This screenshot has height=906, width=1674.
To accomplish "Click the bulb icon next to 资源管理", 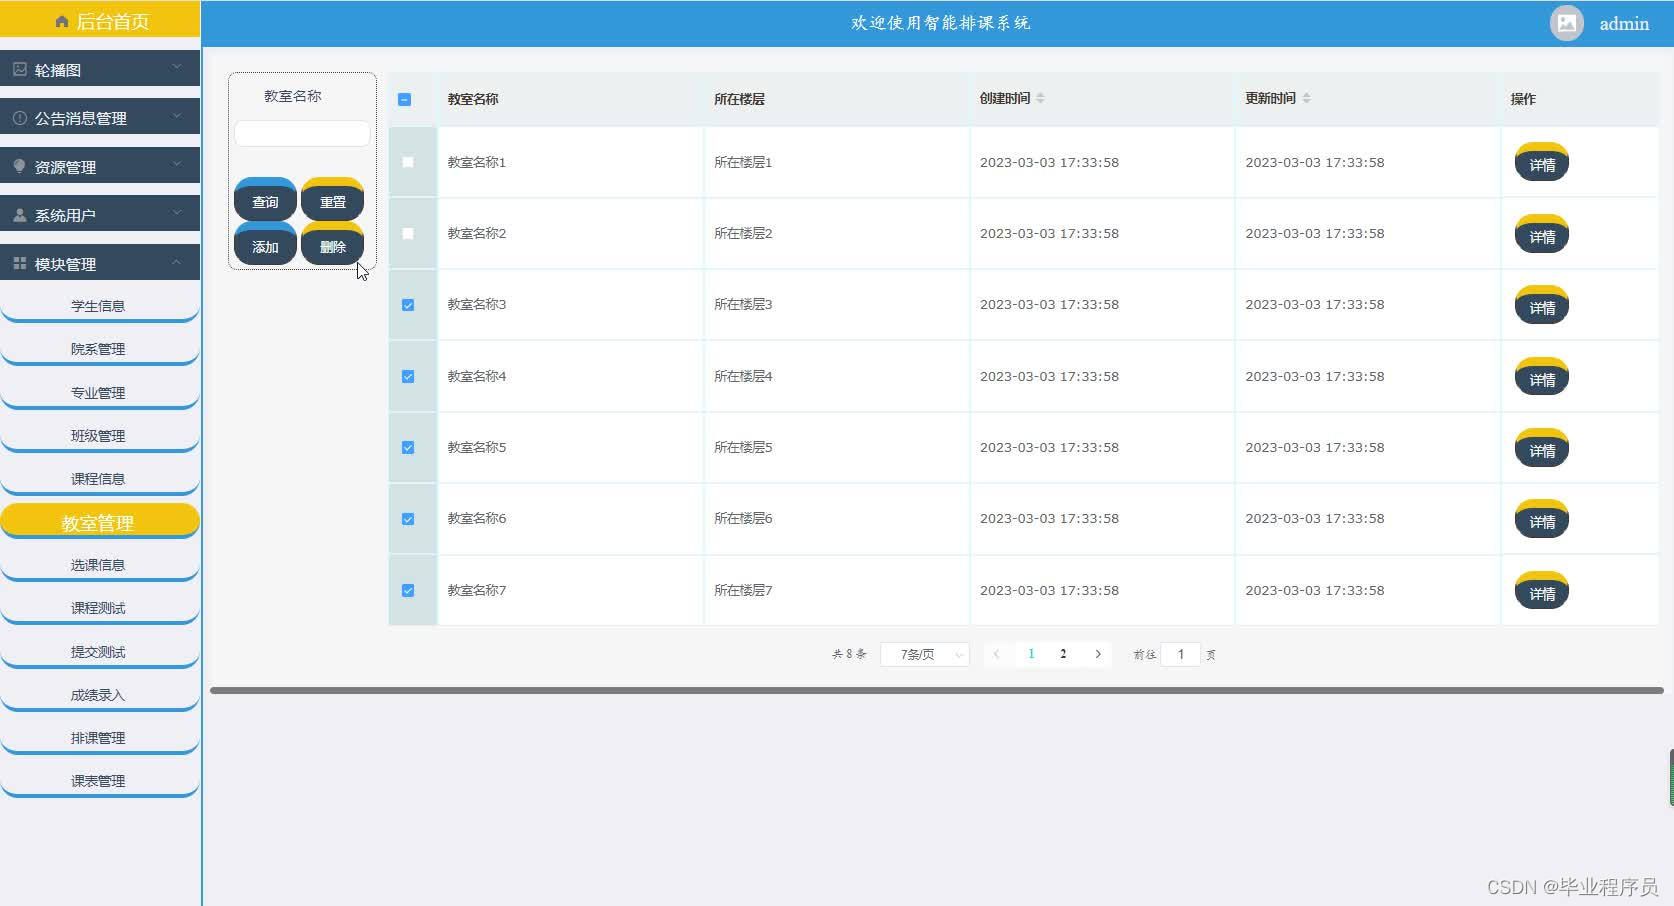I will (19, 166).
